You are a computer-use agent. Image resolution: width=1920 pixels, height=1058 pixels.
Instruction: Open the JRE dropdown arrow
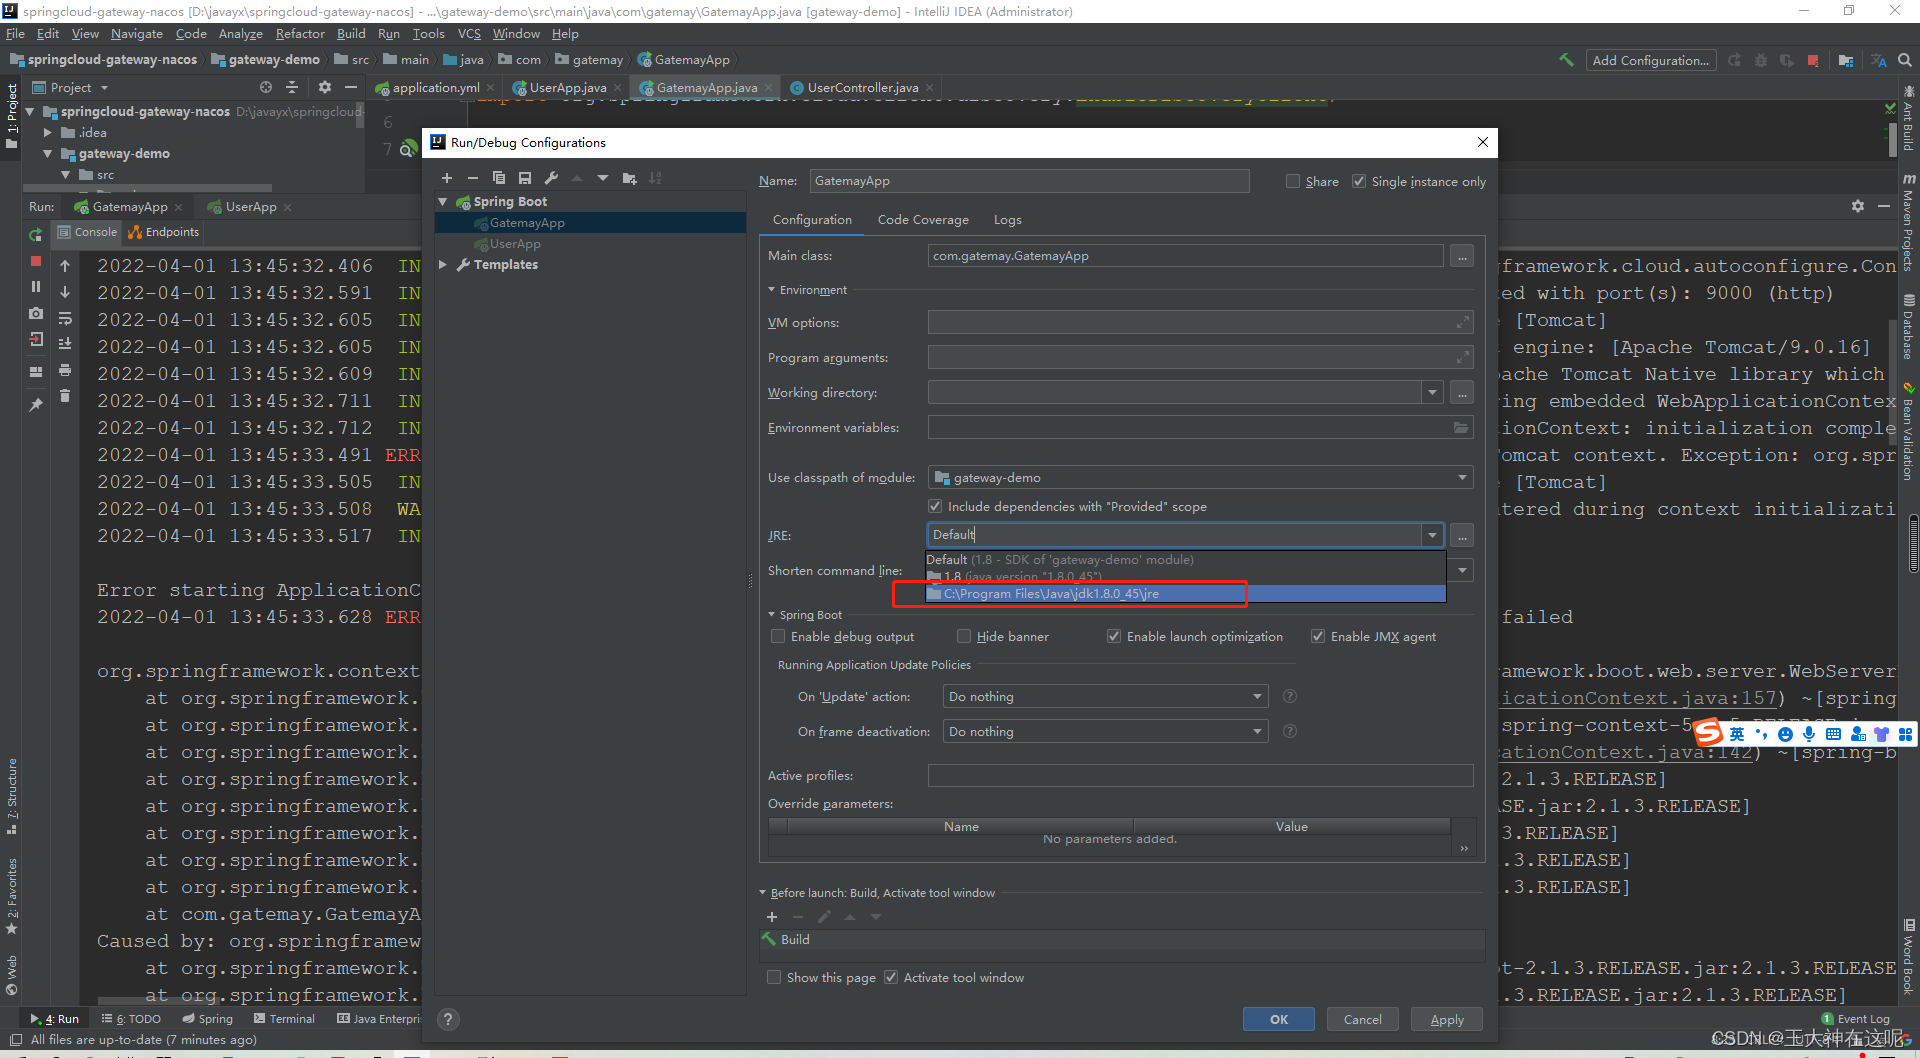1433,536
